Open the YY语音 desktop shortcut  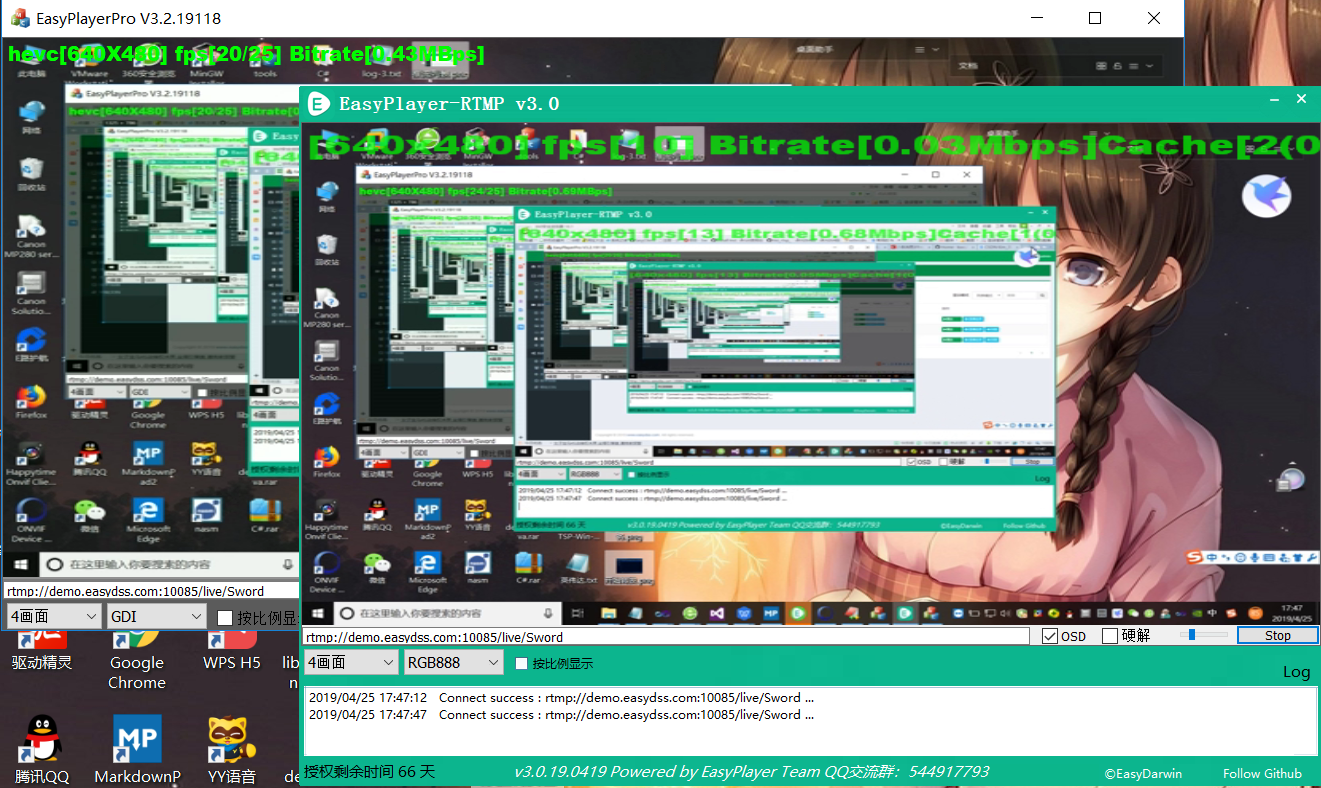[x=232, y=750]
